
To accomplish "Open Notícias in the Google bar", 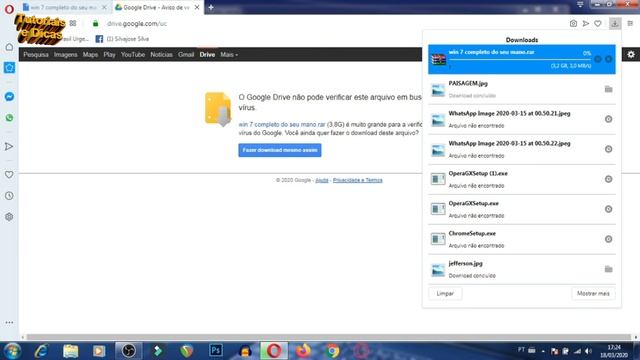I will tap(161, 54).
